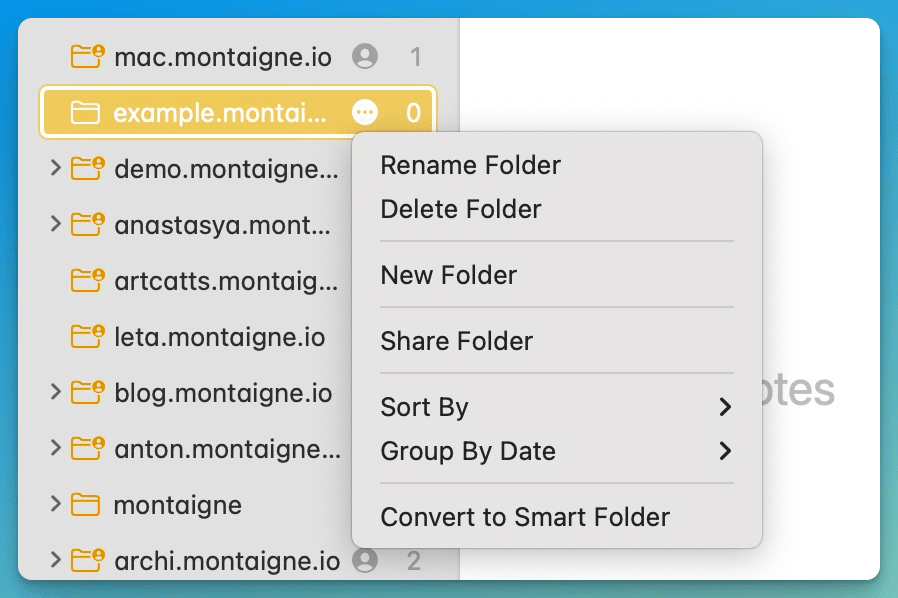Click shared-person icon next to mac.montaigne.io
This screenshot has height=598, width=898.
click(365, 56)
